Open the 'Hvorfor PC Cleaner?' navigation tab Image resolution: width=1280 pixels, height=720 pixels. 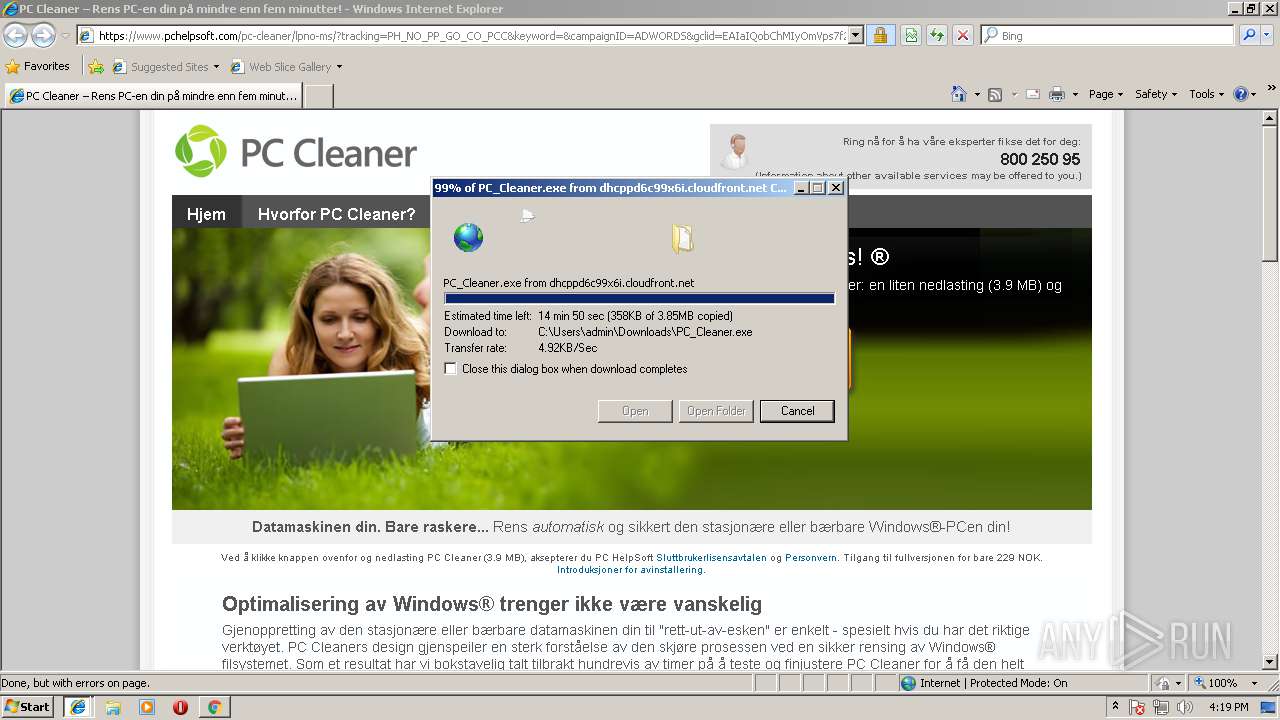[x=336, y=214]
